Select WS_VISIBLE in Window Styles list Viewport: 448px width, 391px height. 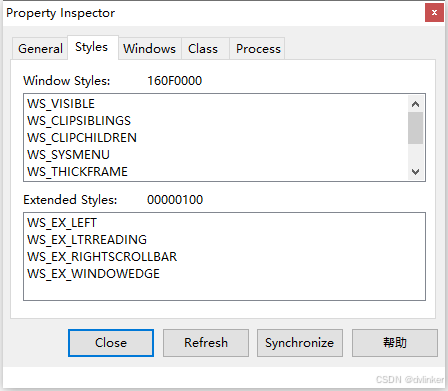(x=61, y=104)
